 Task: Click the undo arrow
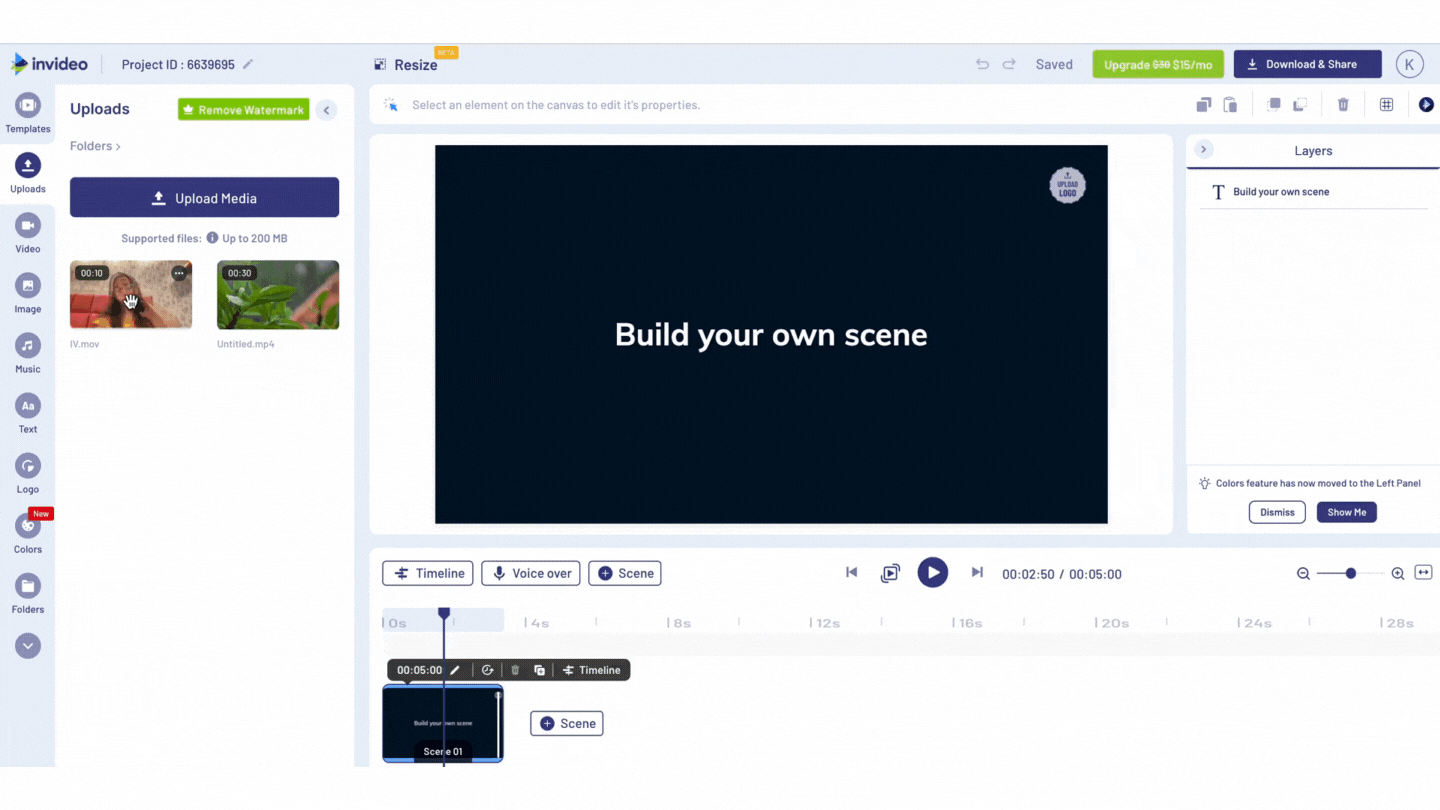(982, 64)
